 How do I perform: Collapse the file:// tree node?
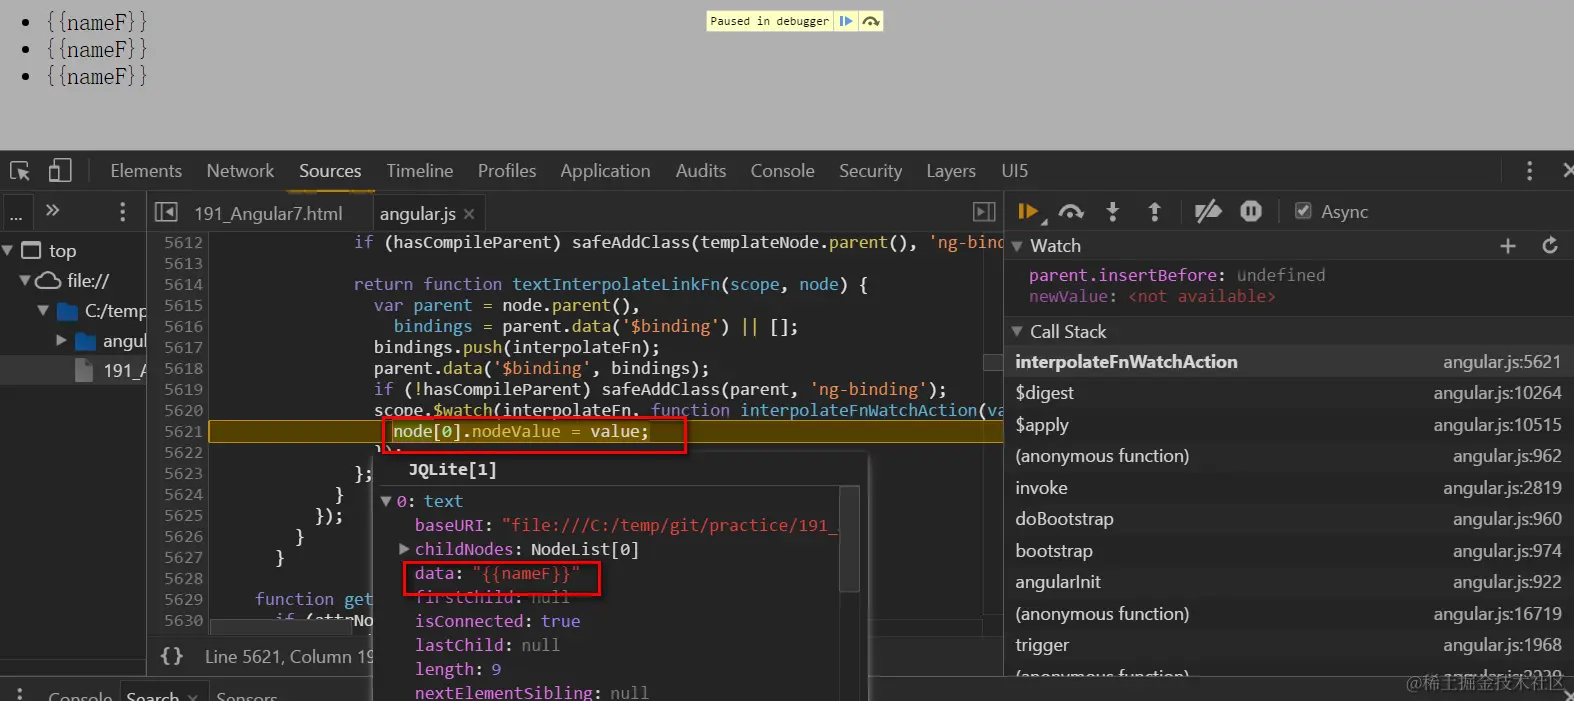pos(25,281)
